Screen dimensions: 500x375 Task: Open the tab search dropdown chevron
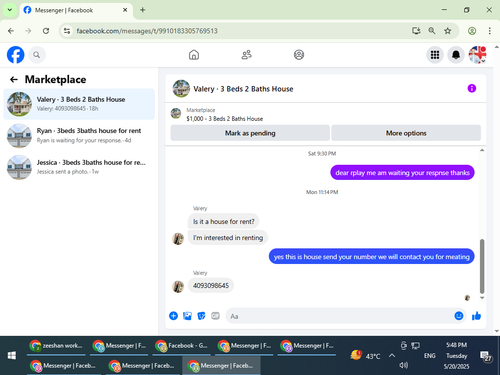[10, 10]
